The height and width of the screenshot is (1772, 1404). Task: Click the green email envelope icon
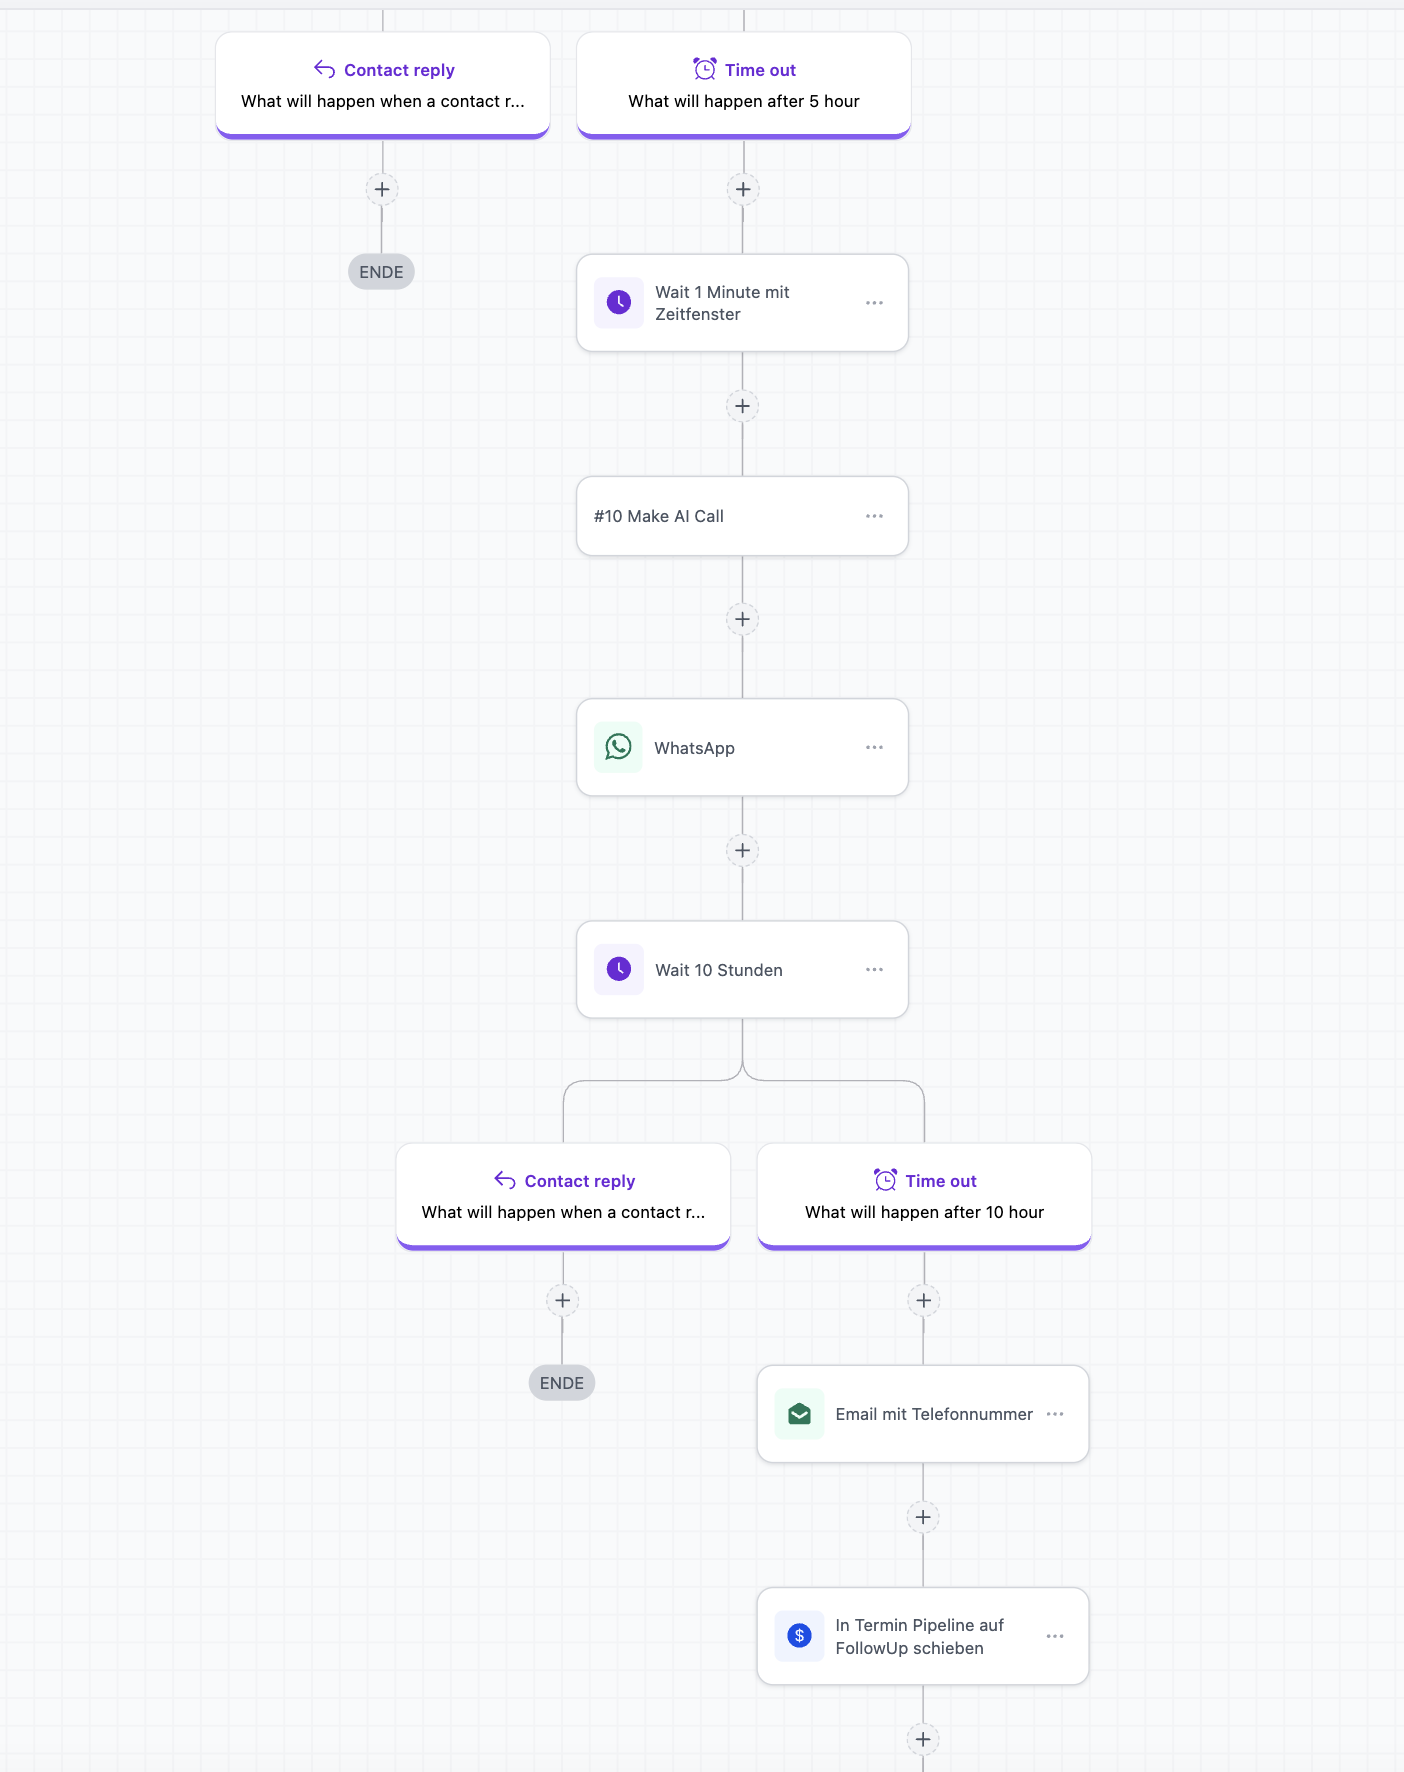click(800, 1414)
